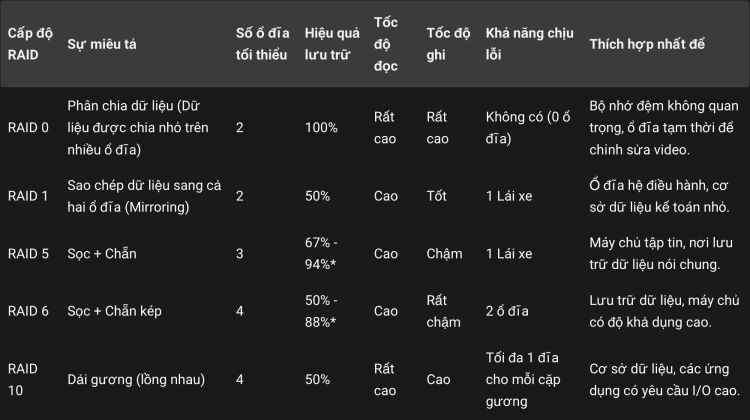Click the RAID 1 row label
The width and height of the screenshot is (750, 420).
click(28, 196)
